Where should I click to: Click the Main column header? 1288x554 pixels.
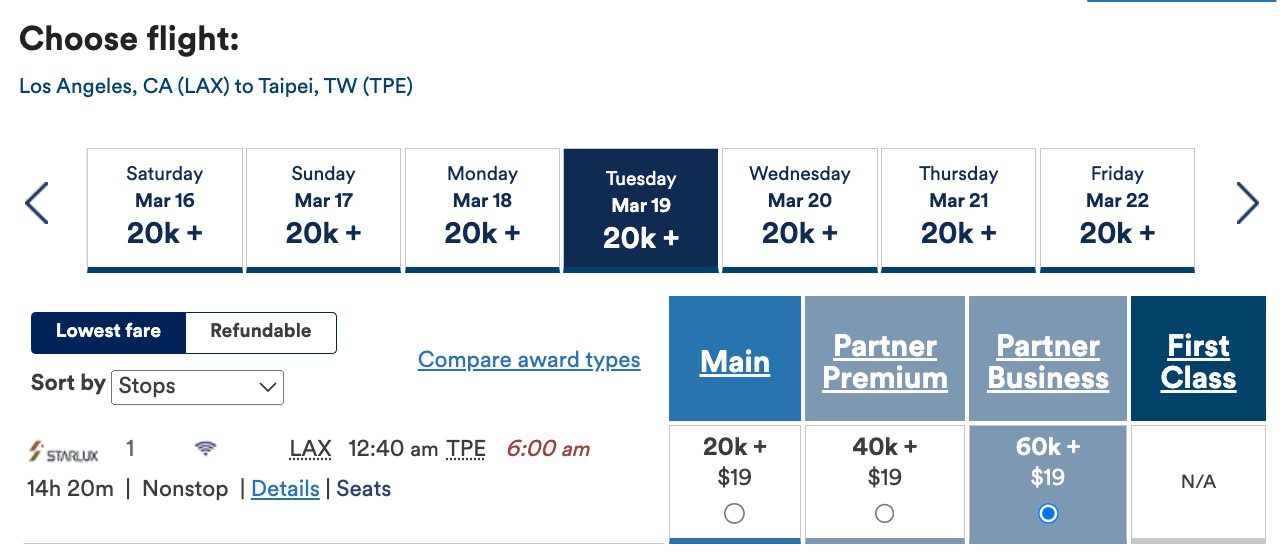point(735,361)
